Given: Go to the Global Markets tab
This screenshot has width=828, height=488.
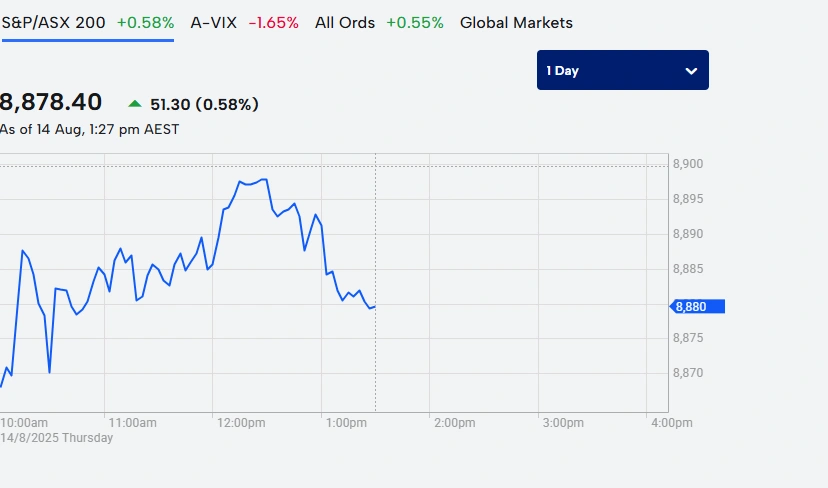Looking at the screenshot, I should pos(516,22).
